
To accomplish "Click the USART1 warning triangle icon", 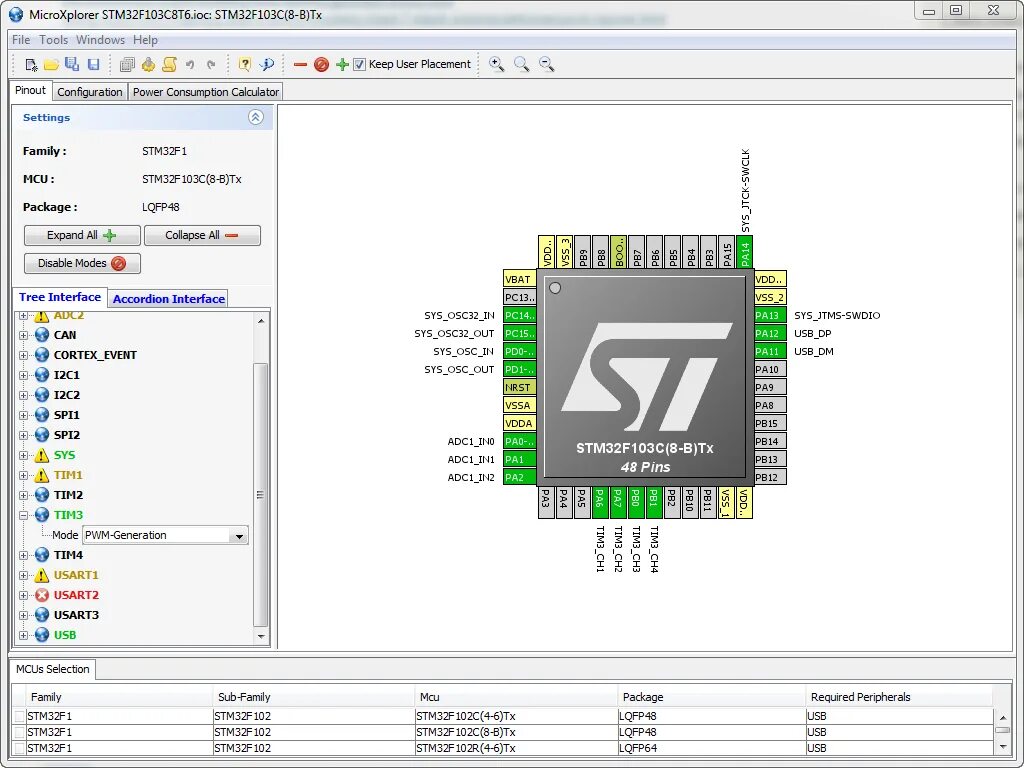I will click(42, 575).
